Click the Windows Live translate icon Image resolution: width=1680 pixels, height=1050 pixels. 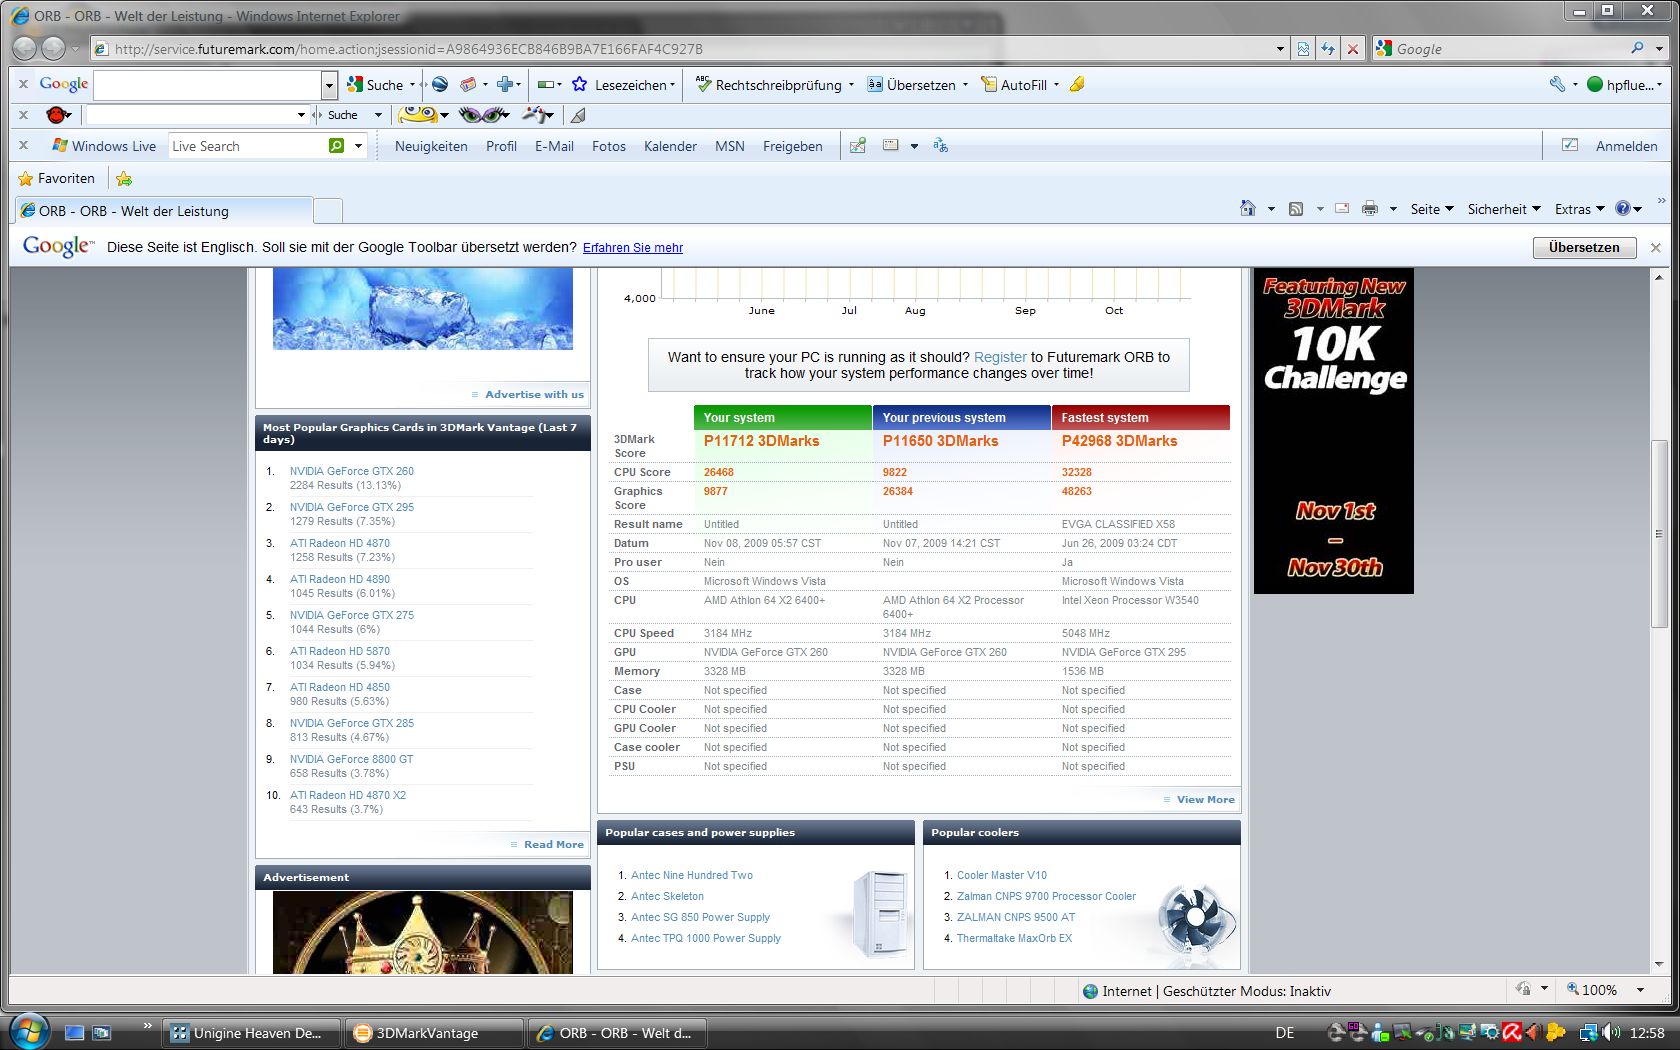pos(940,146)
